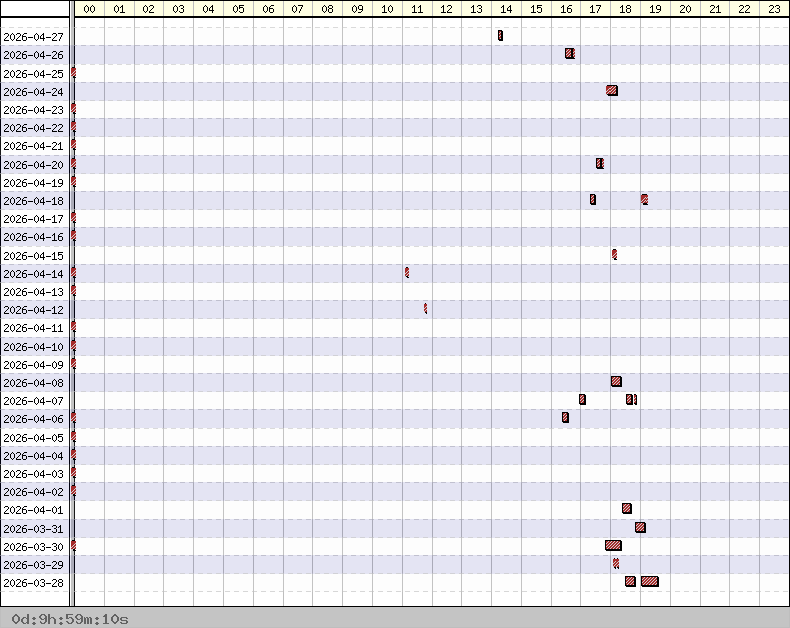790x628 pixels.
Task: Select the 17:00 activity bar on 2026-04-20
Action: [x=600, y=164]
